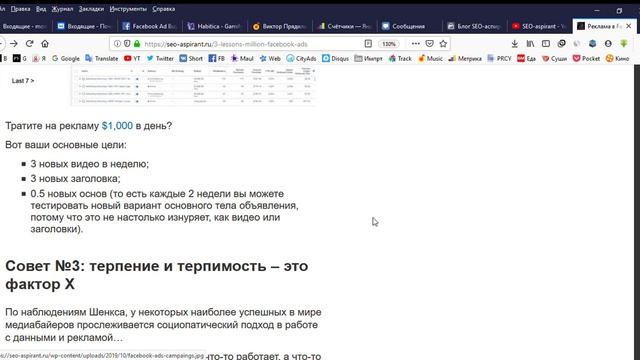Open the Вид menu
The height and width of the screenshot is (360, 640).
[41, 9]
